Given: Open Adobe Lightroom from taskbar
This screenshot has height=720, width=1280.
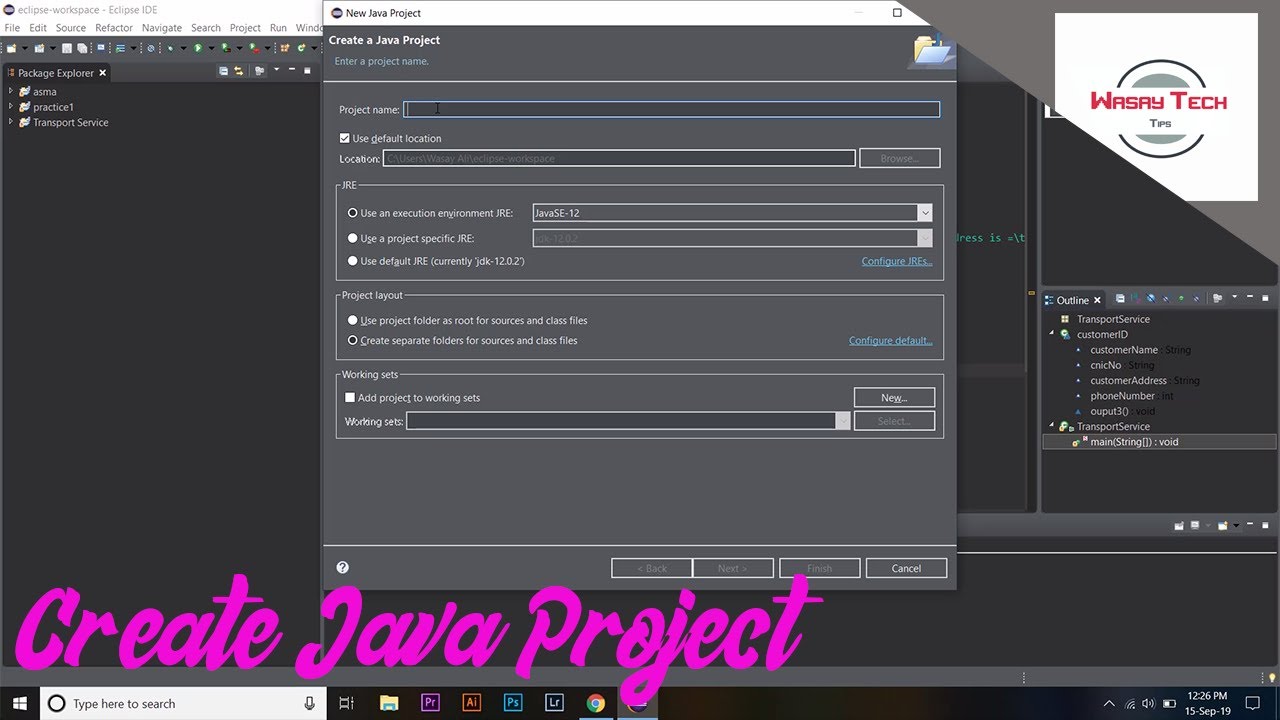Looking at the screenshot, I should click(554, 703).
